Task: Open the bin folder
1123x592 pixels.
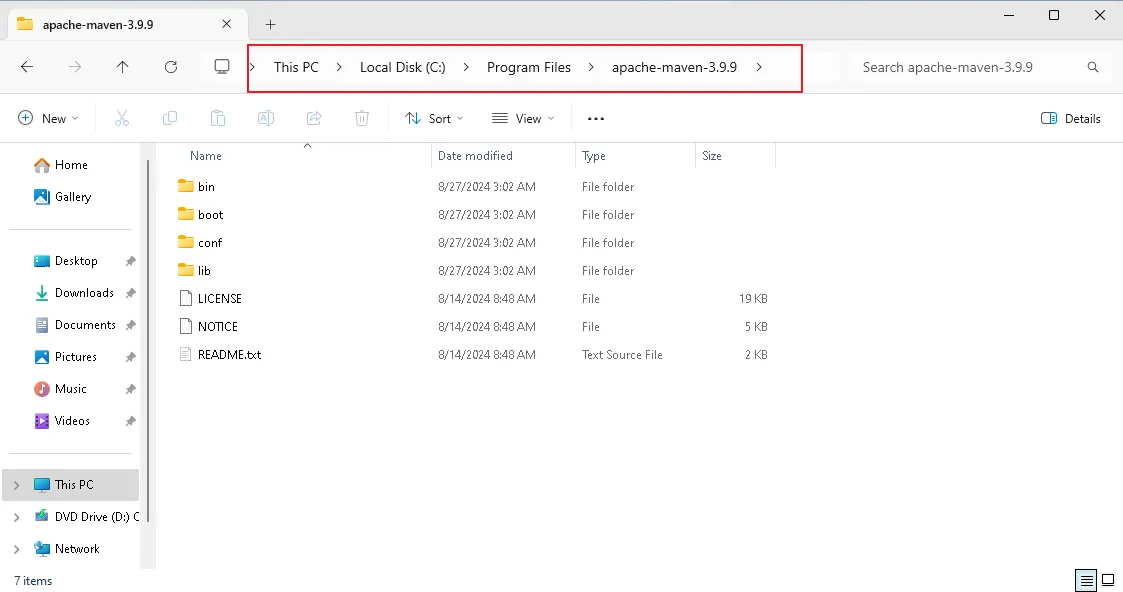Action: [206, 187]
